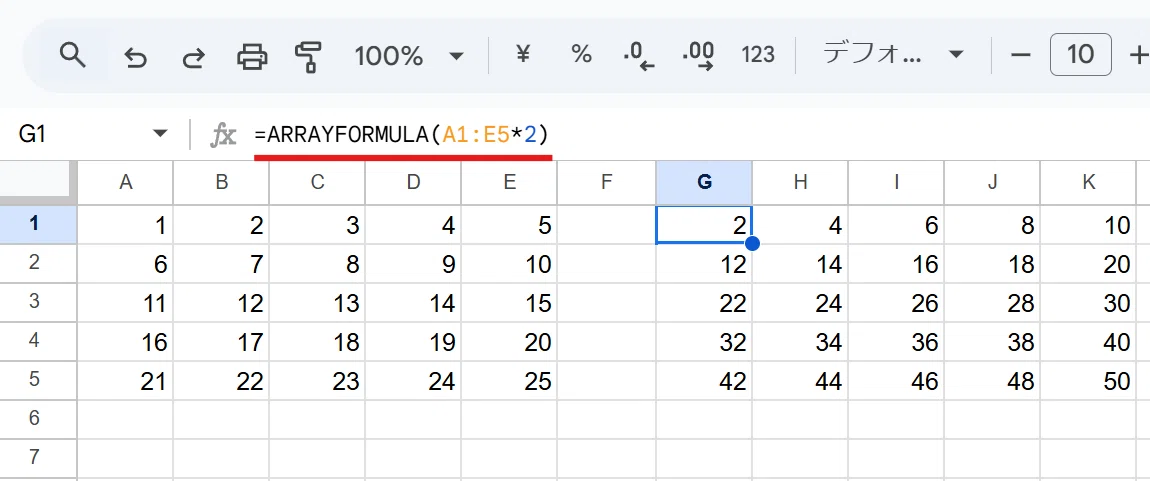The height and width of the screenshot is (481, 1150).
Task: Click the font size field showing 10
Action: click(x=1080, y=54)
